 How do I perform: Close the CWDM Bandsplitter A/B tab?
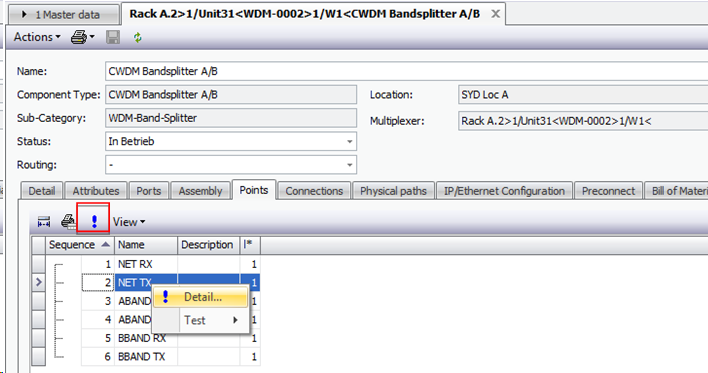[495, 14]
